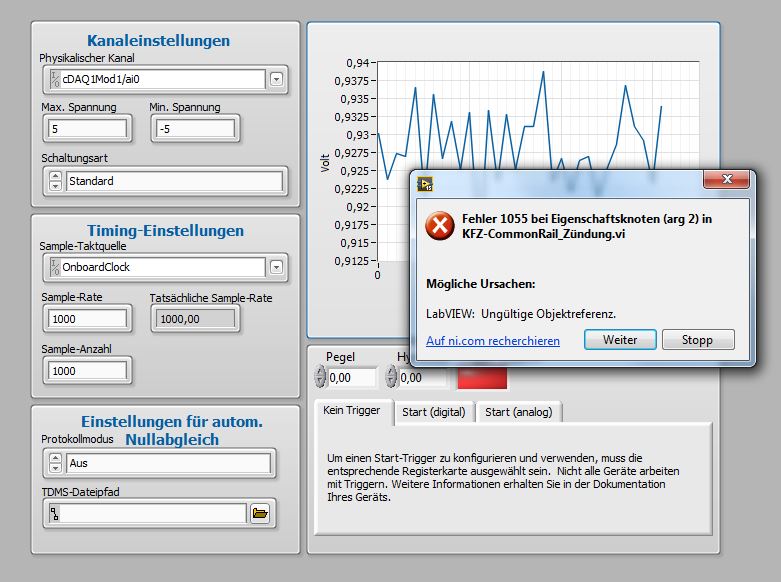Edit the Sample-Anzahl field showing 1000
The image size is (781, 582).
pos(88,371)
